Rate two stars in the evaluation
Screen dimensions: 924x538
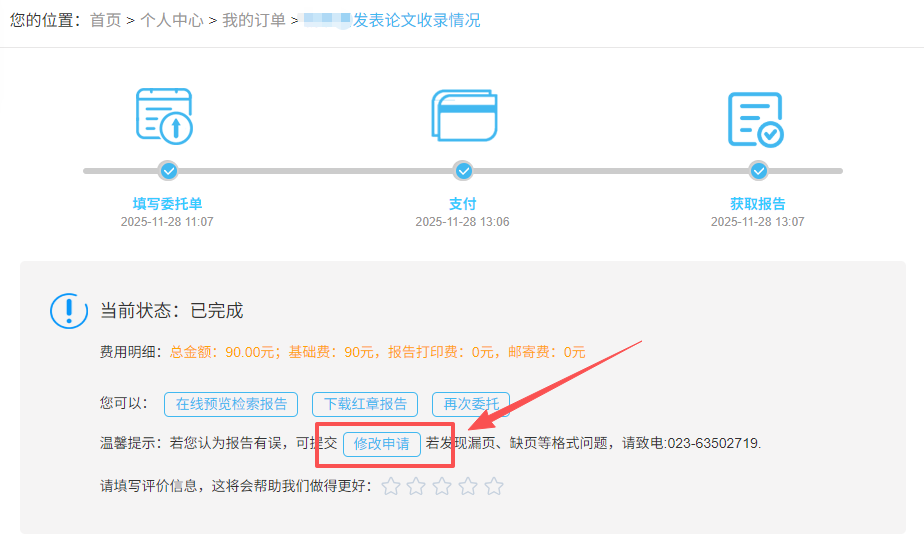(416, 487)
